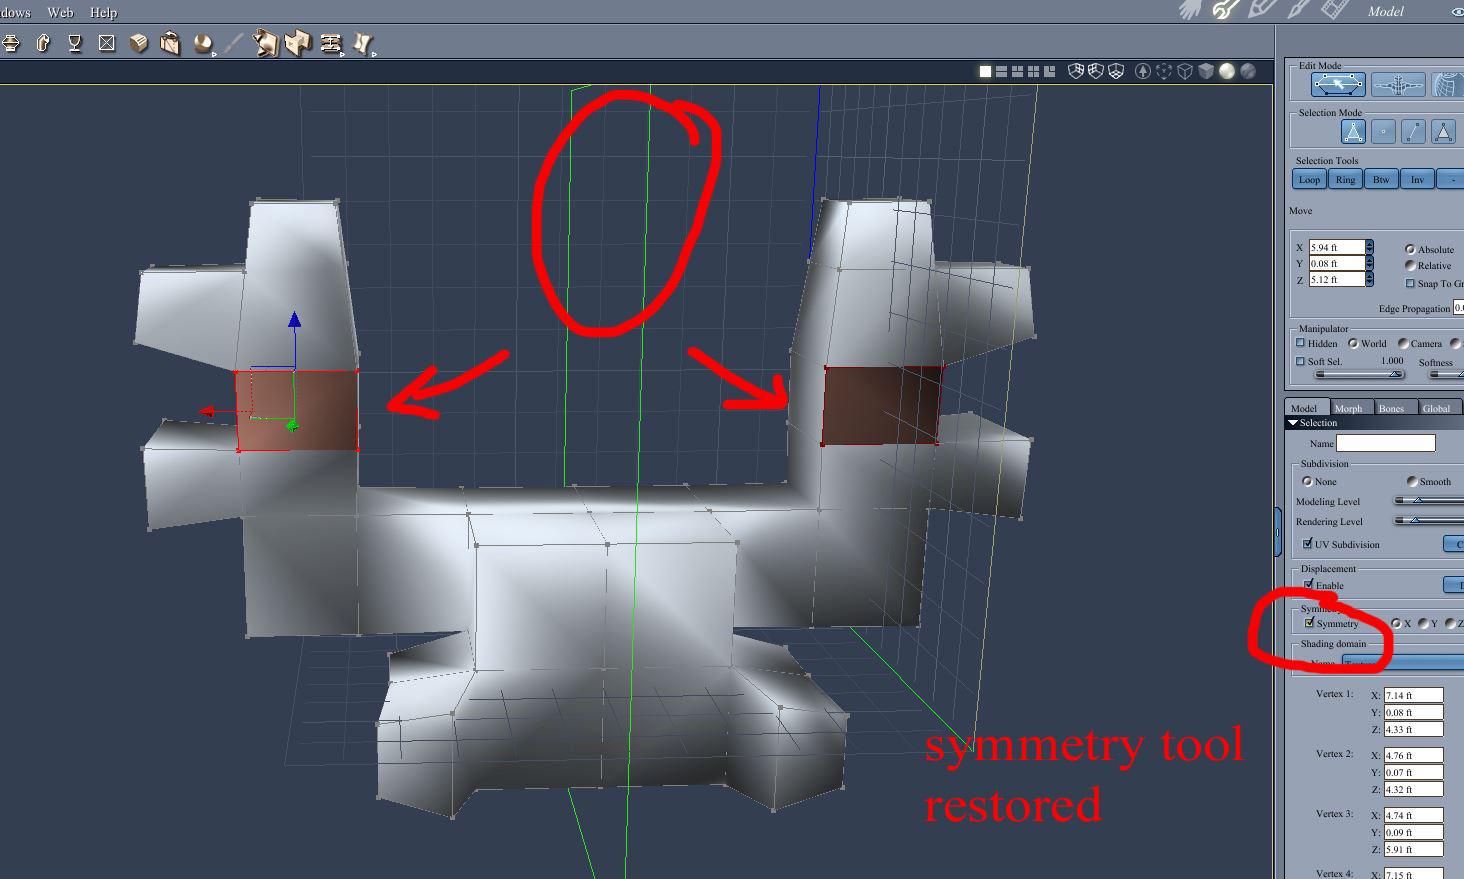Open the Assemble room hand icon

coord(1190,10)
